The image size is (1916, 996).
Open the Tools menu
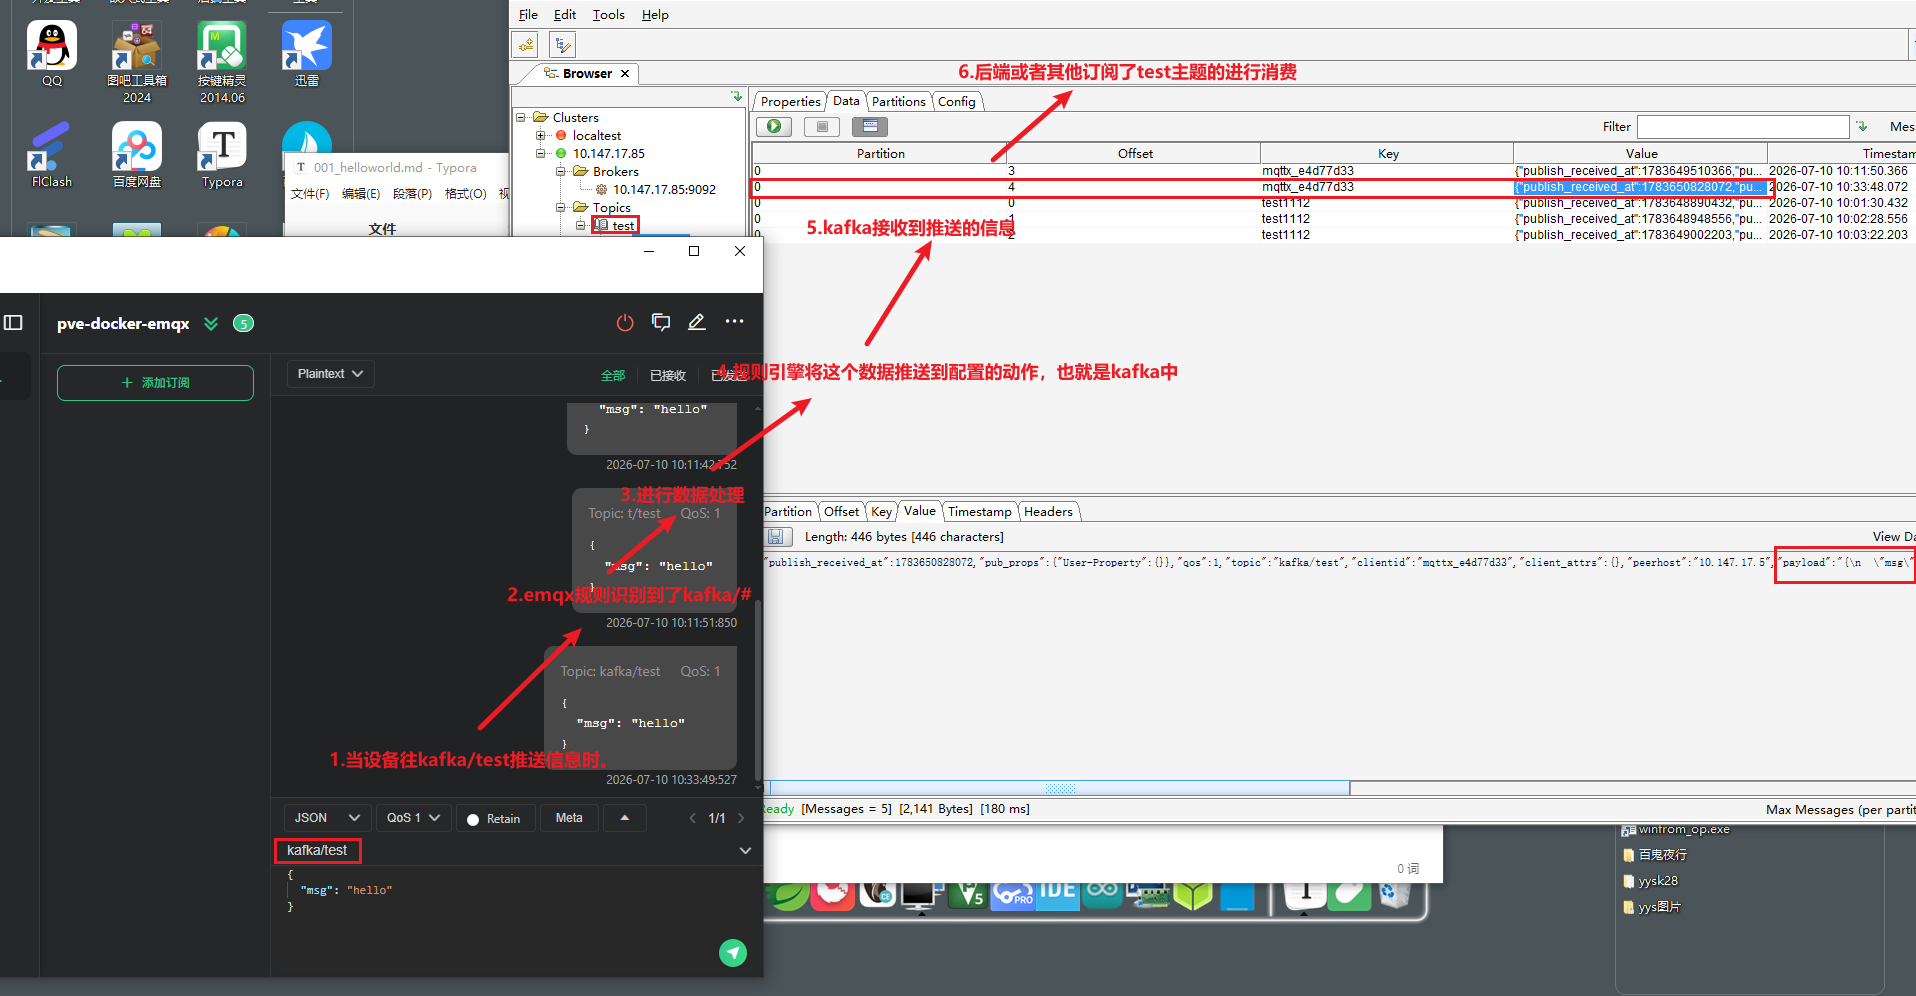click(608, 15)
